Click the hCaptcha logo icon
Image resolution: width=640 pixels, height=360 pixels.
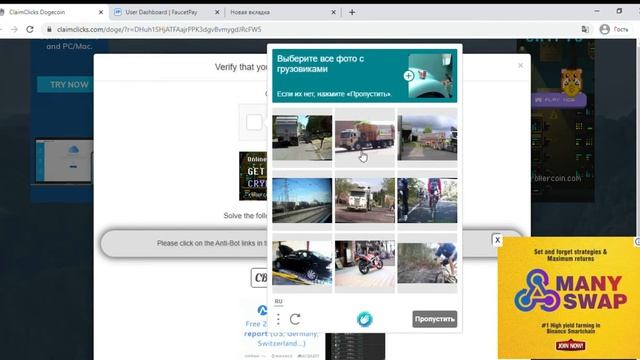364,319
